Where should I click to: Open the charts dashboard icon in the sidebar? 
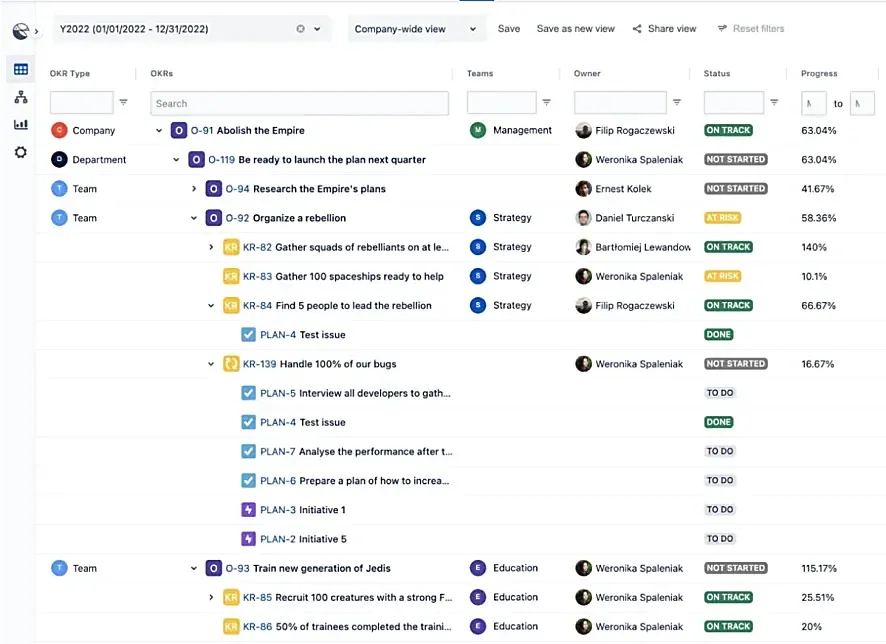click(20, 124)
